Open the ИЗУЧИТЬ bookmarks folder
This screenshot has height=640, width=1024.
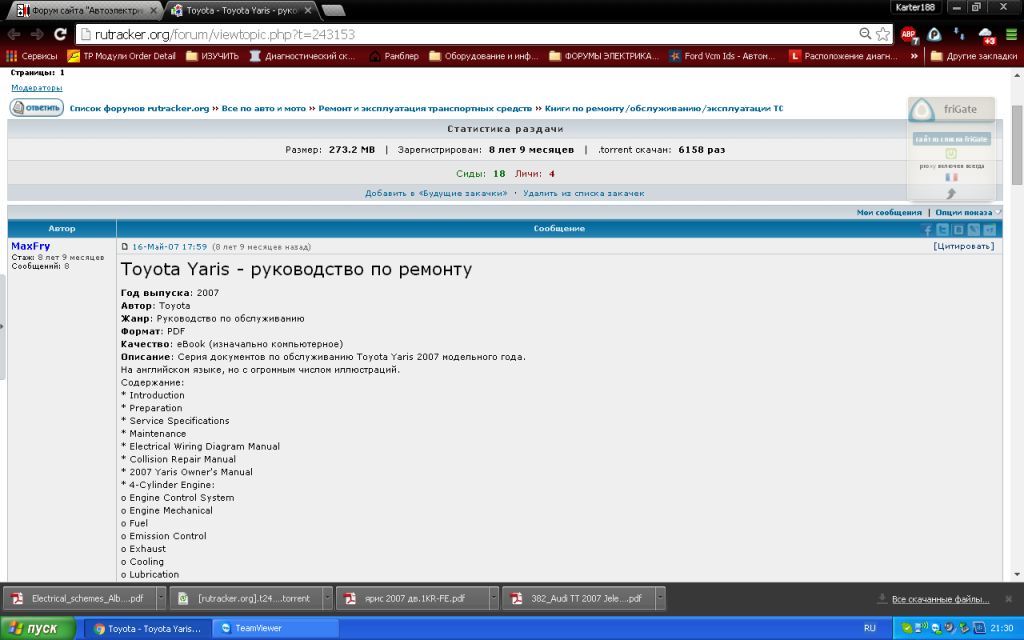212,56
